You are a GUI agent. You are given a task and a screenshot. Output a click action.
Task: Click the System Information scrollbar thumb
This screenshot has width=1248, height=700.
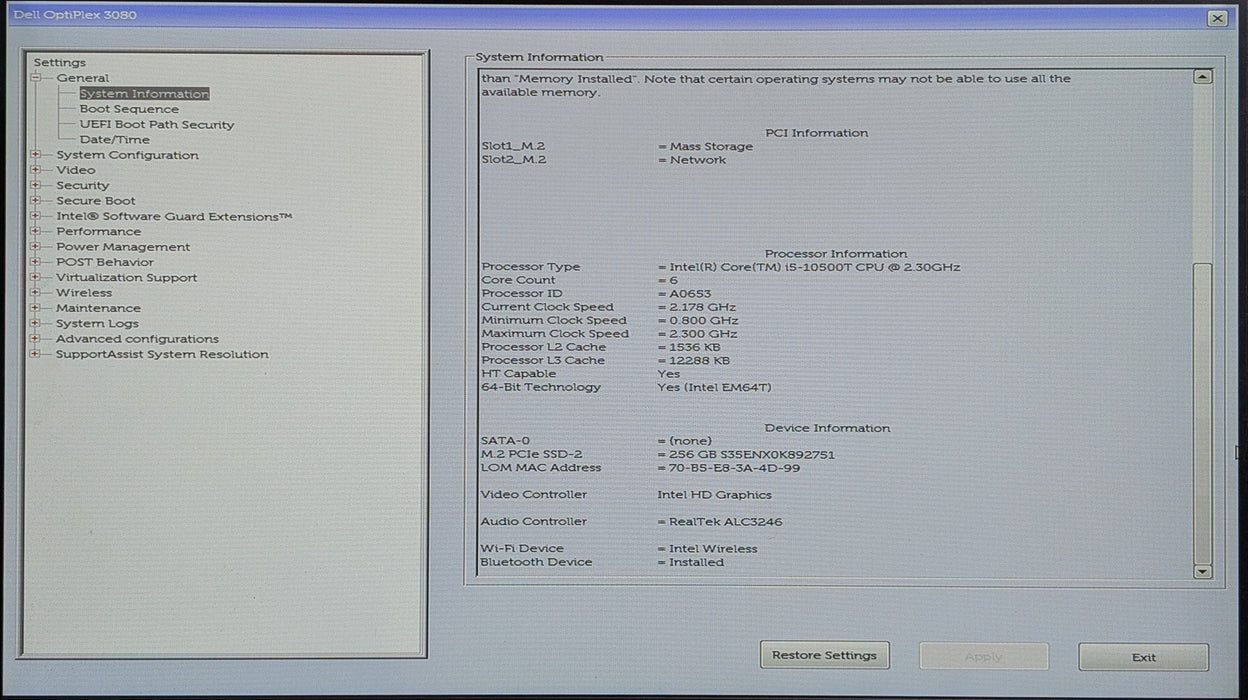(x=1203, y=413)
